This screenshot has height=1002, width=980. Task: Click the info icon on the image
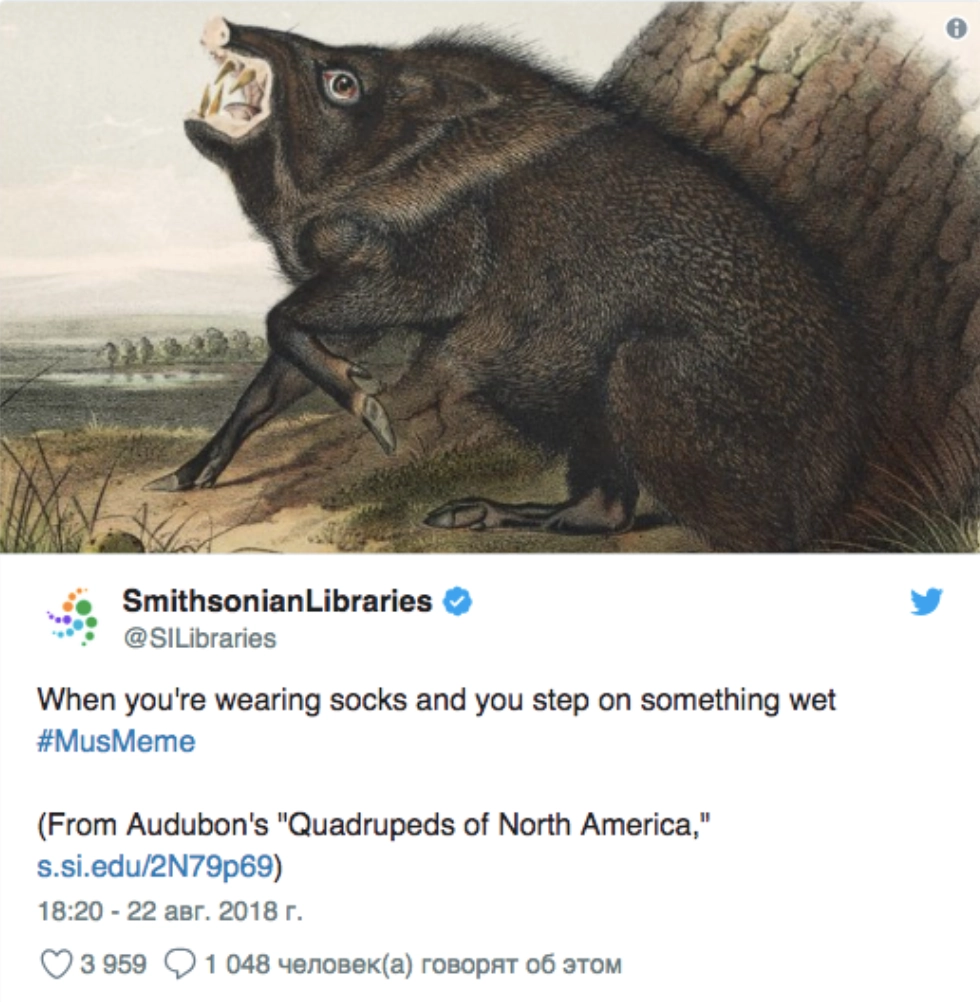(x=956, y=28)
